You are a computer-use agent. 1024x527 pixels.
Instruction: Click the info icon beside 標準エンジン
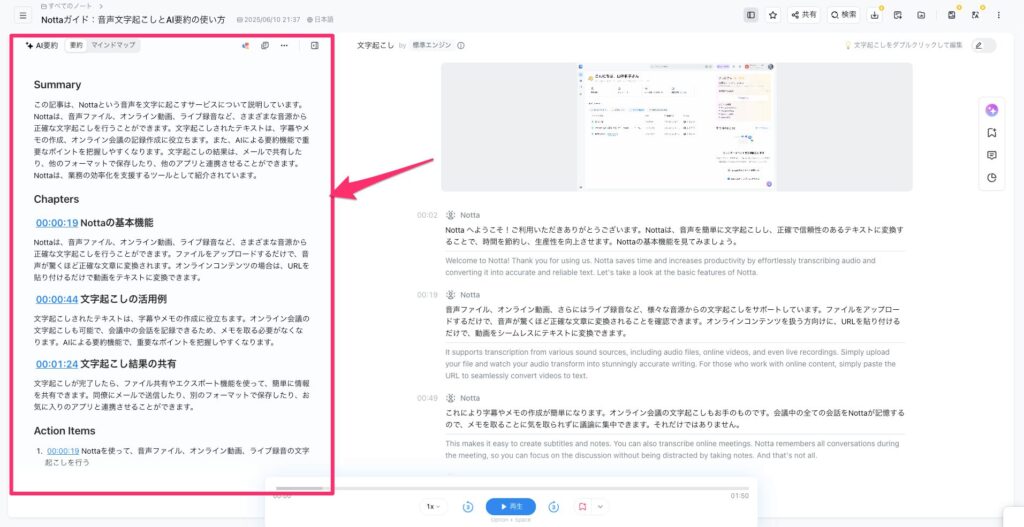(x=460, y=46)
